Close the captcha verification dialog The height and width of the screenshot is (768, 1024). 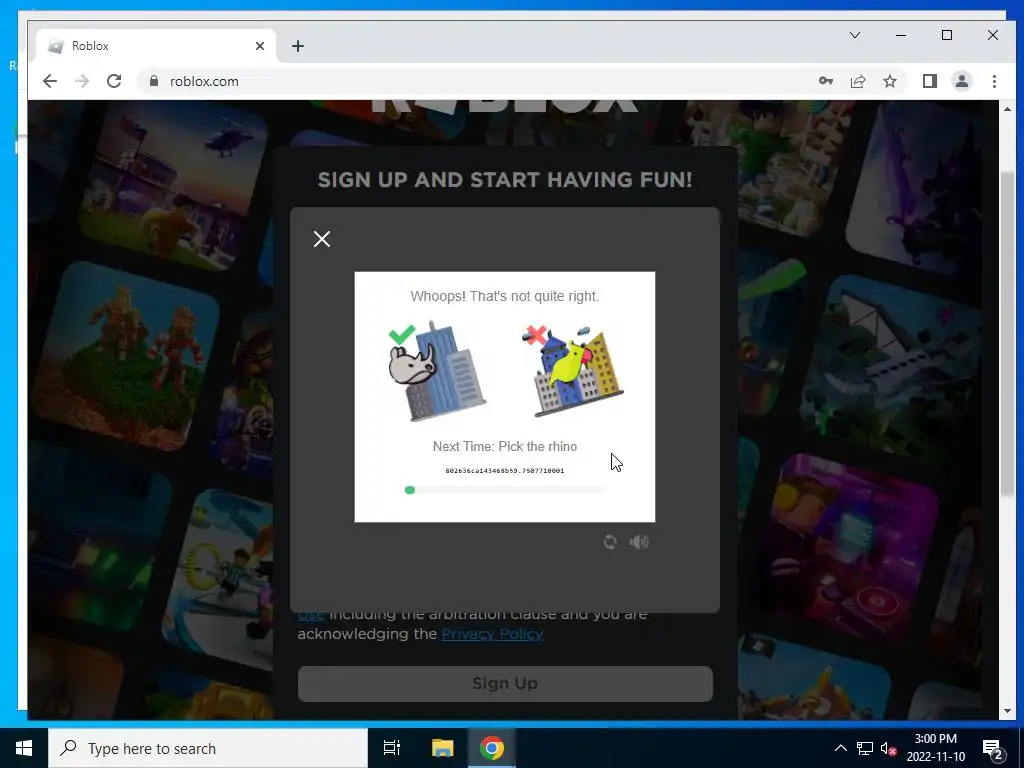(x=321, y=239)
